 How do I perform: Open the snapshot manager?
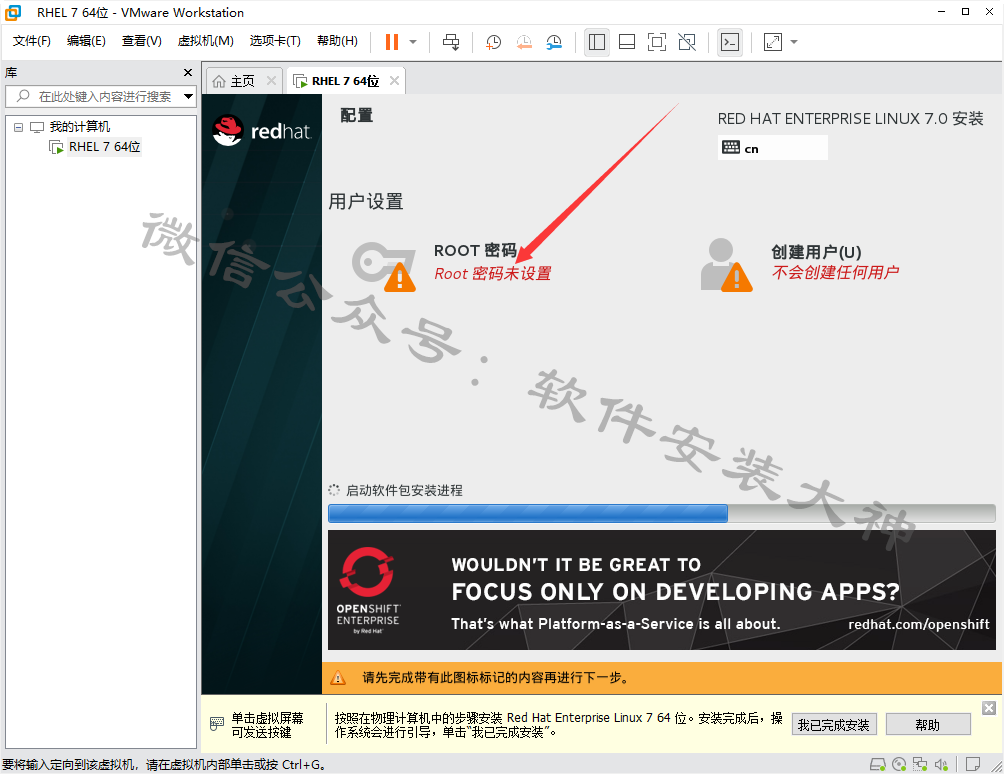tap(554, 42)
